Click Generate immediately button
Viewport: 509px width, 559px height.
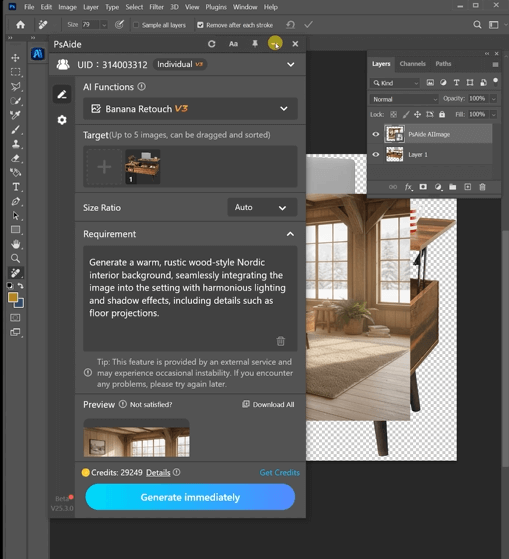point(190,497)
